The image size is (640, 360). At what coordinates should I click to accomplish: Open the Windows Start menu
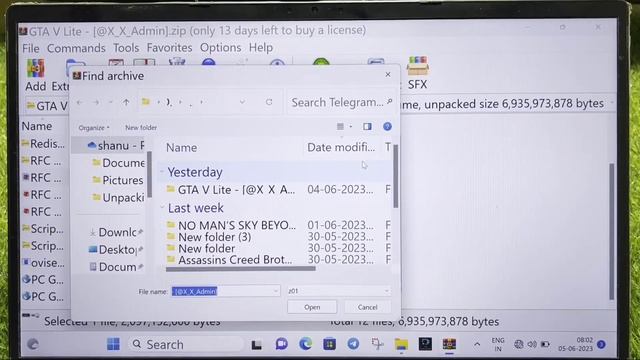(x=113, y=344)
